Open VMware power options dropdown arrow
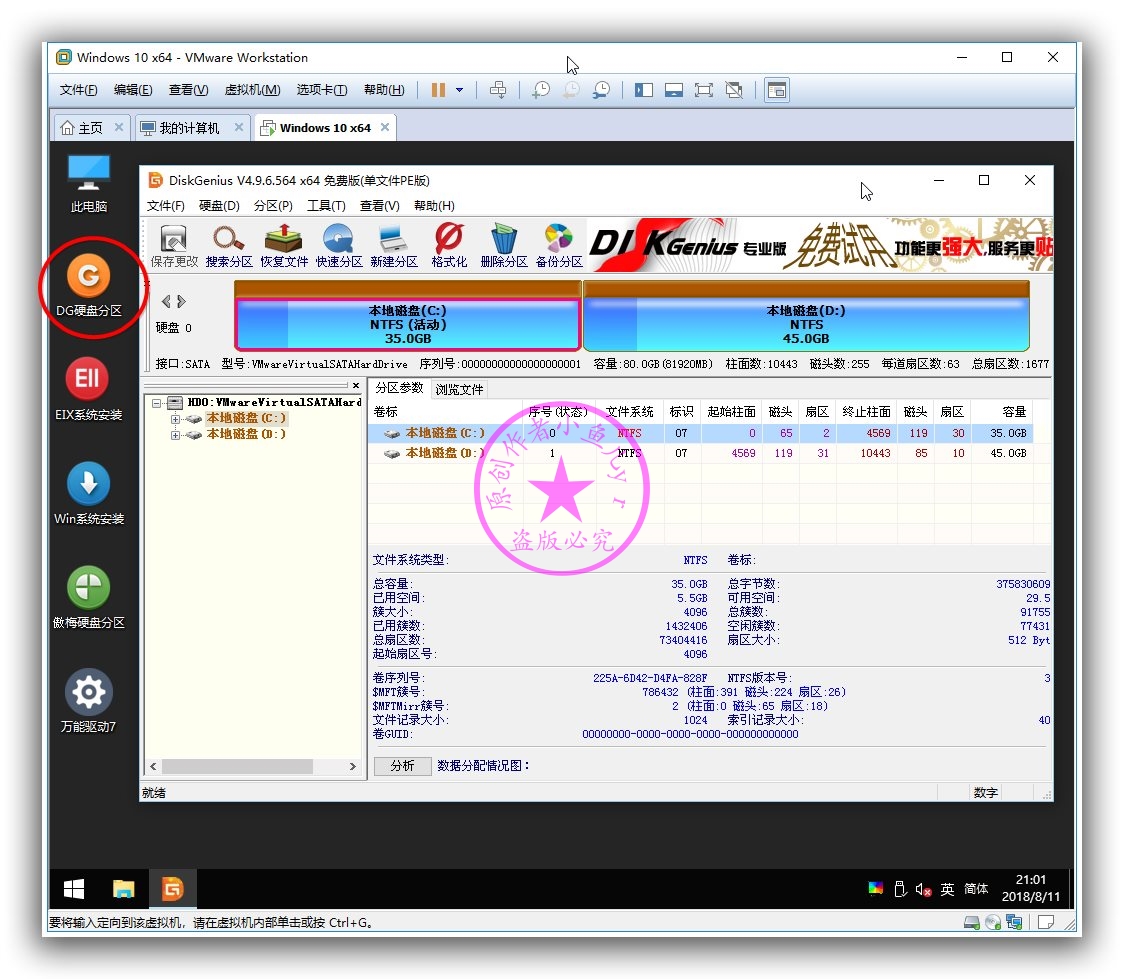Image resolution: width=1124 pixels, height=979 pixels. (x=459, y=90)
